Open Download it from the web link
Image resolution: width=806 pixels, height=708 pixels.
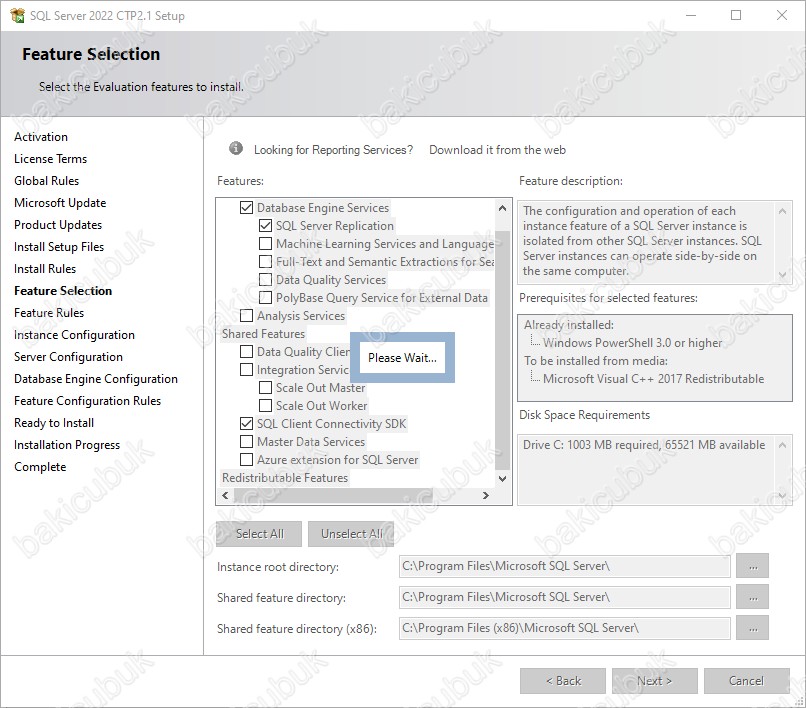coord(497,150)
